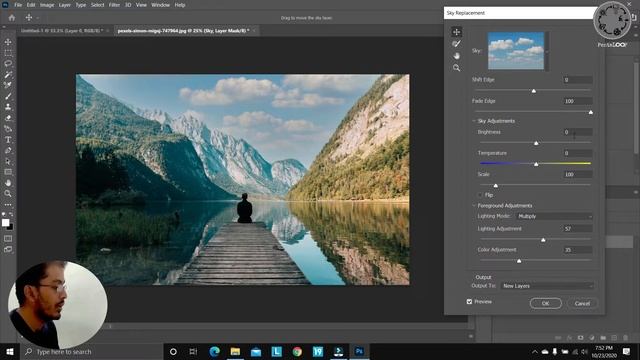Select Hand tool in Sky Replacement dialog
The width and height of the screenshot is (640, 360).
point(456,56)
